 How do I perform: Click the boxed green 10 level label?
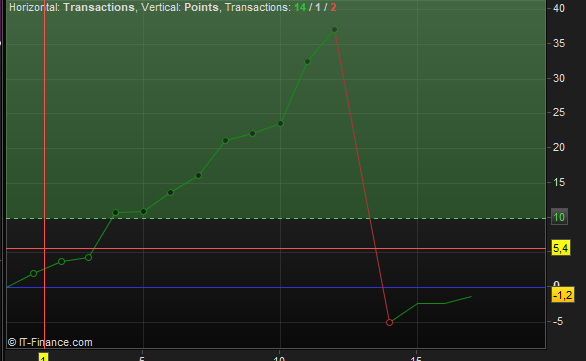click(x=559, y=217)
